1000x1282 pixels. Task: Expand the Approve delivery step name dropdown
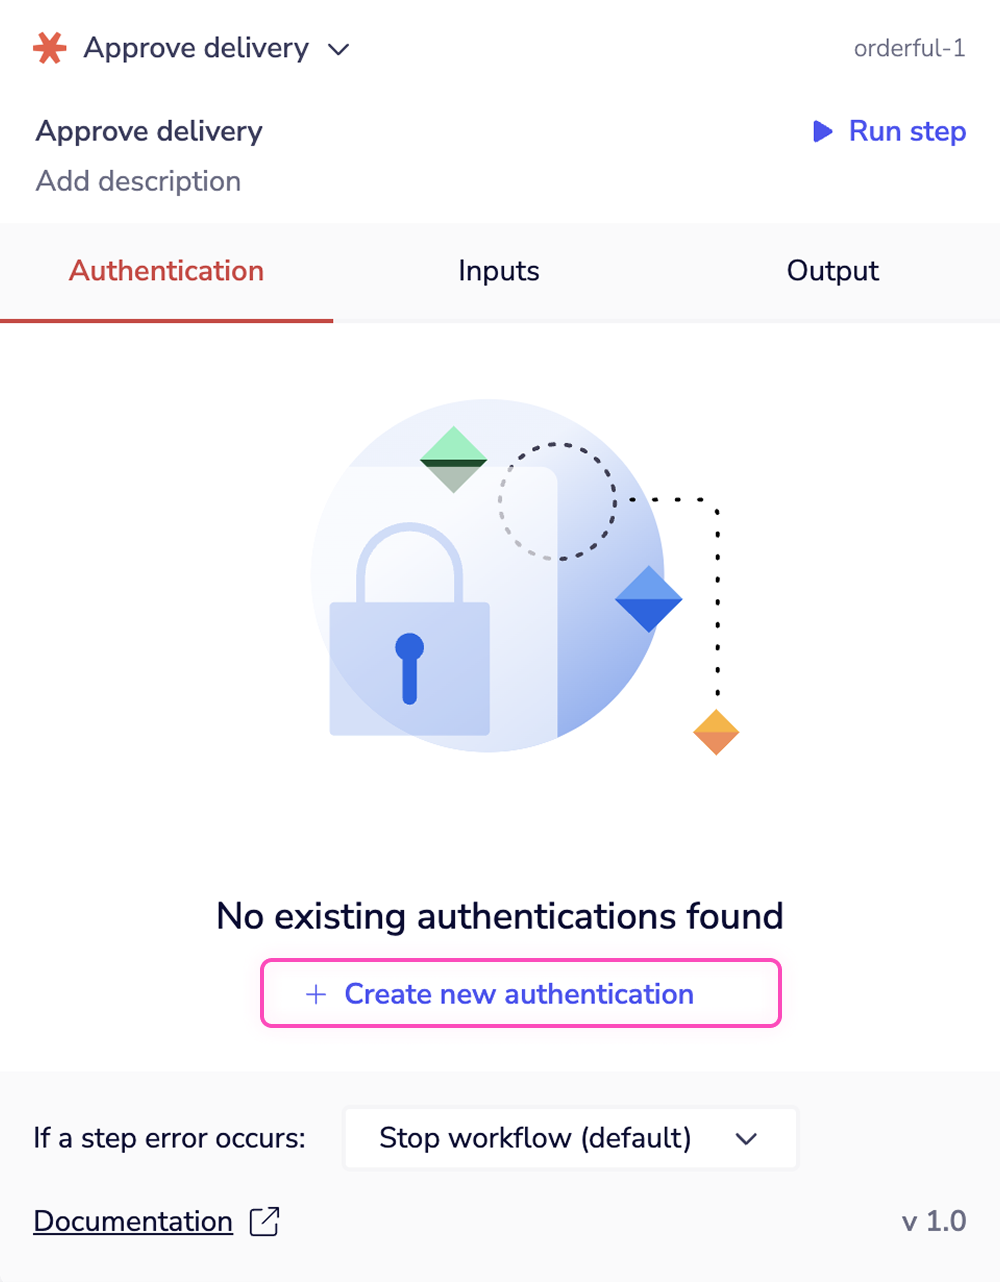(338, 49)
